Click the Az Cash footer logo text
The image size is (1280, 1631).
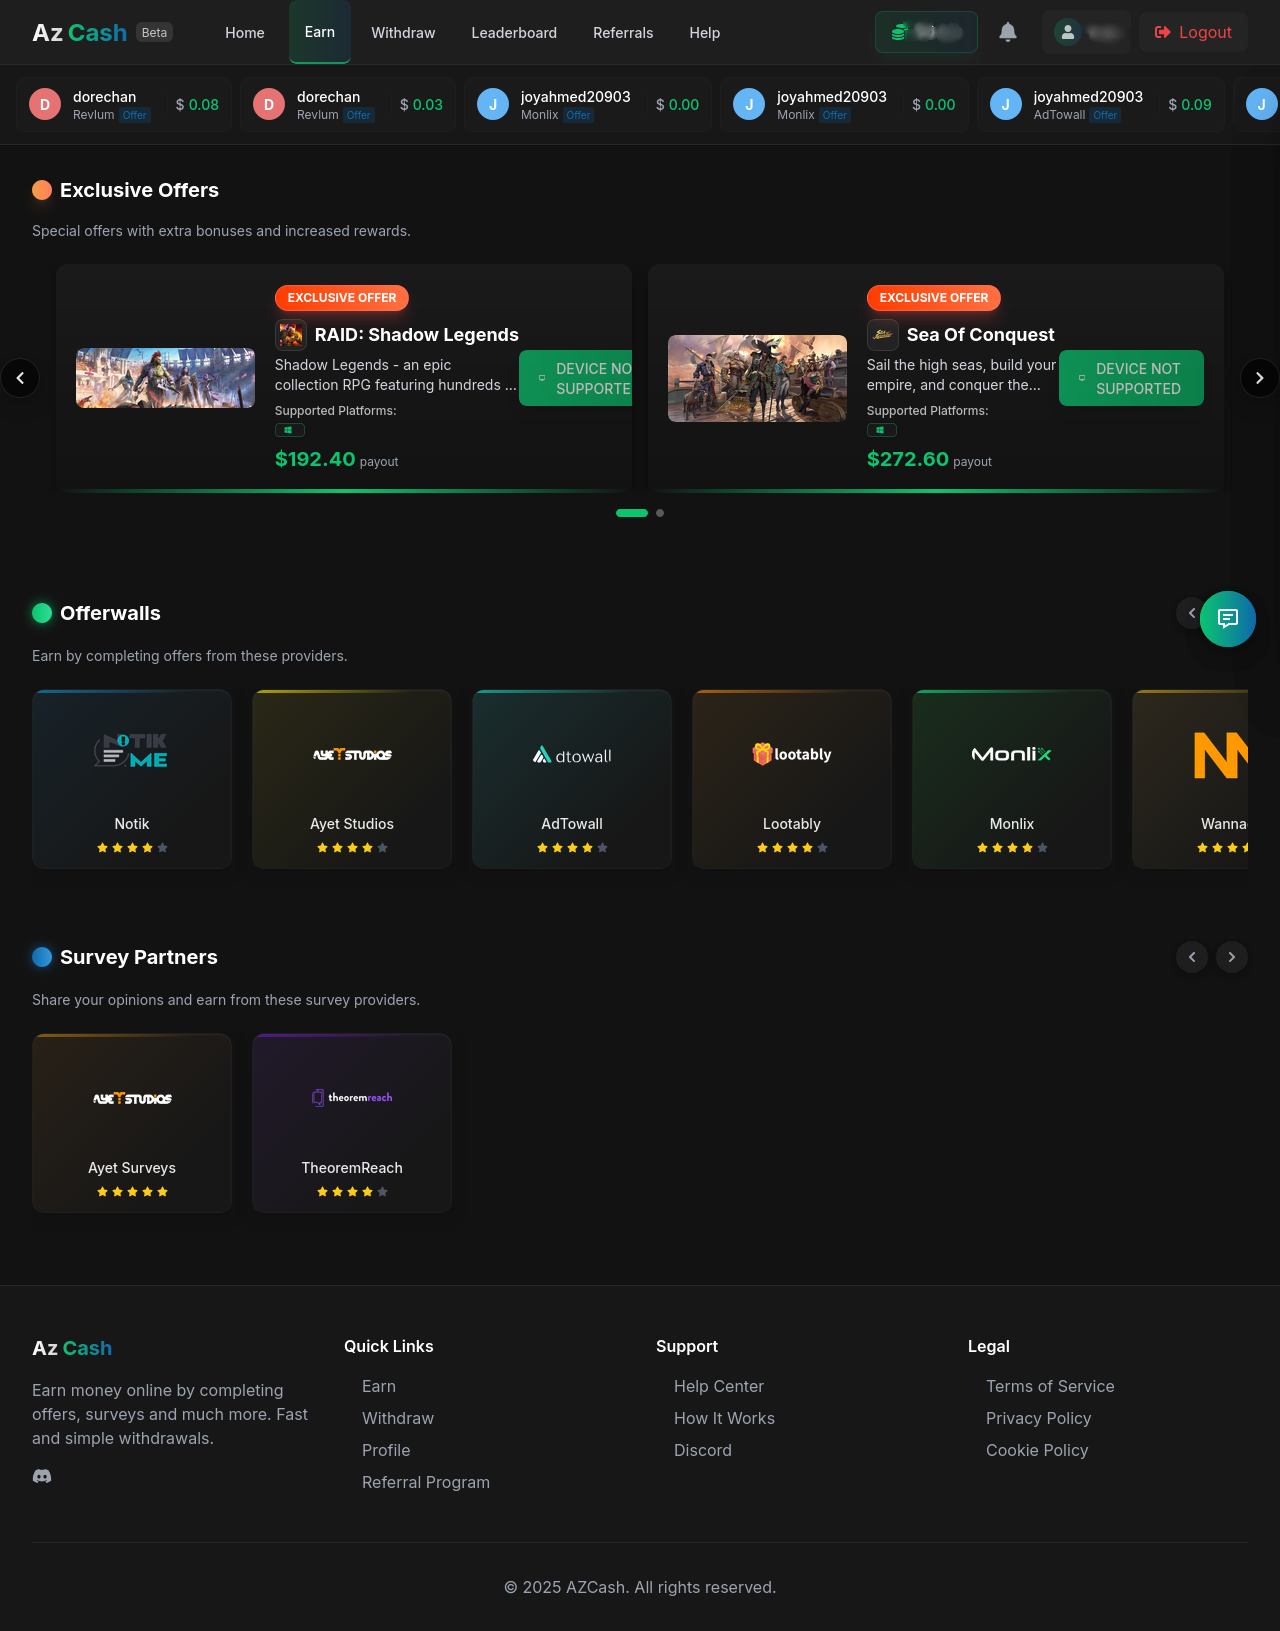pos(72,1348)
